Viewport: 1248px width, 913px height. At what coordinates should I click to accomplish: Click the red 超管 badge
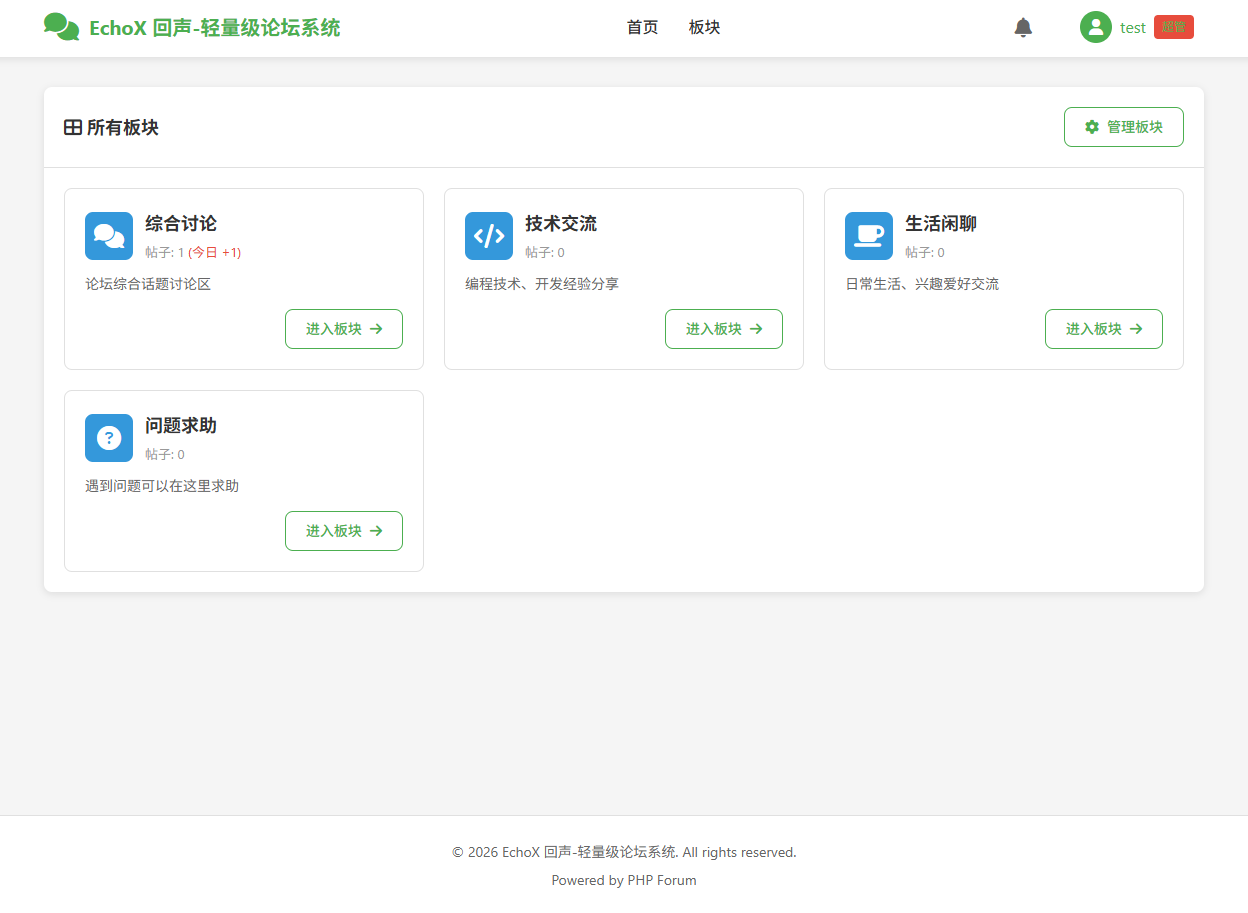[x=1173, y=27]
